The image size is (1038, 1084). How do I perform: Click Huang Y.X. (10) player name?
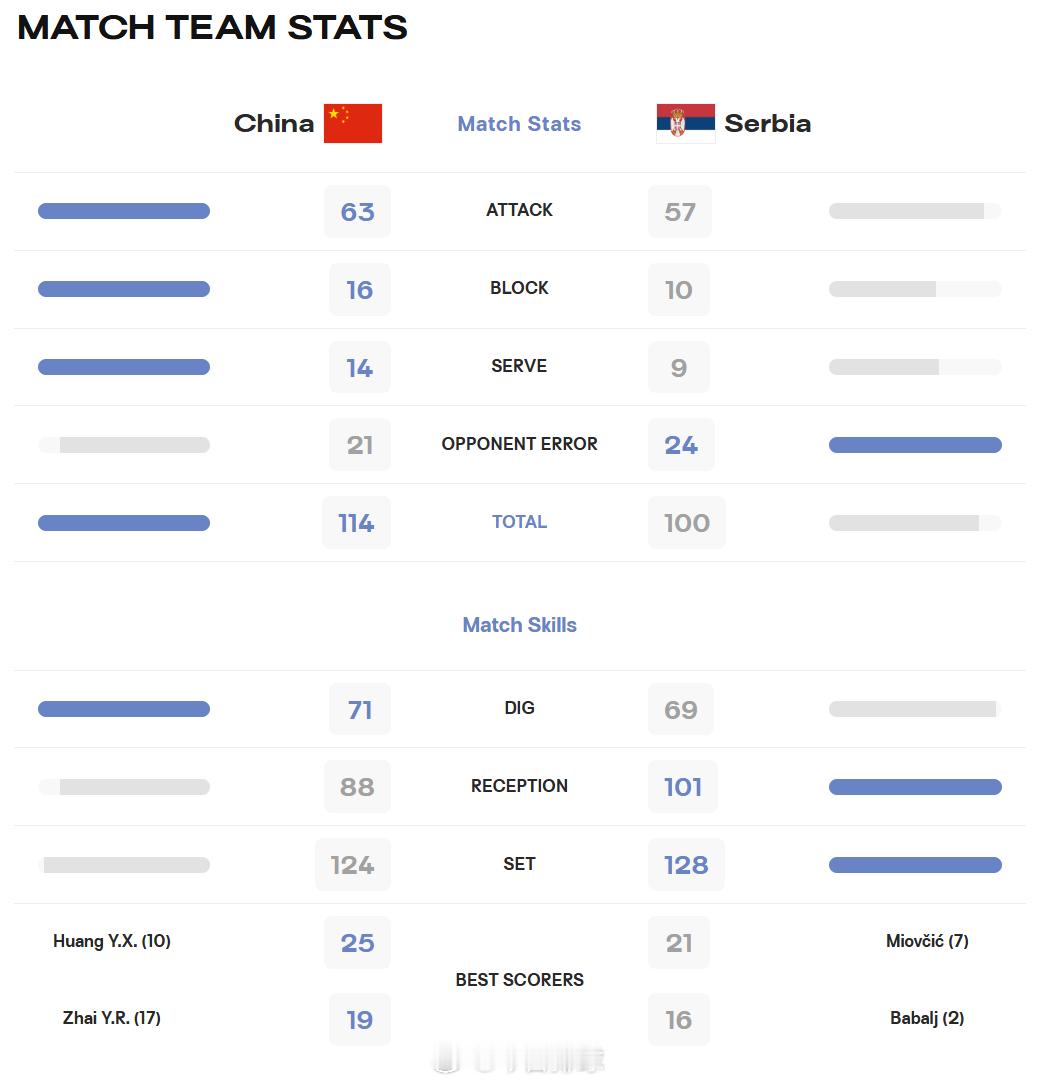point(112,941)
